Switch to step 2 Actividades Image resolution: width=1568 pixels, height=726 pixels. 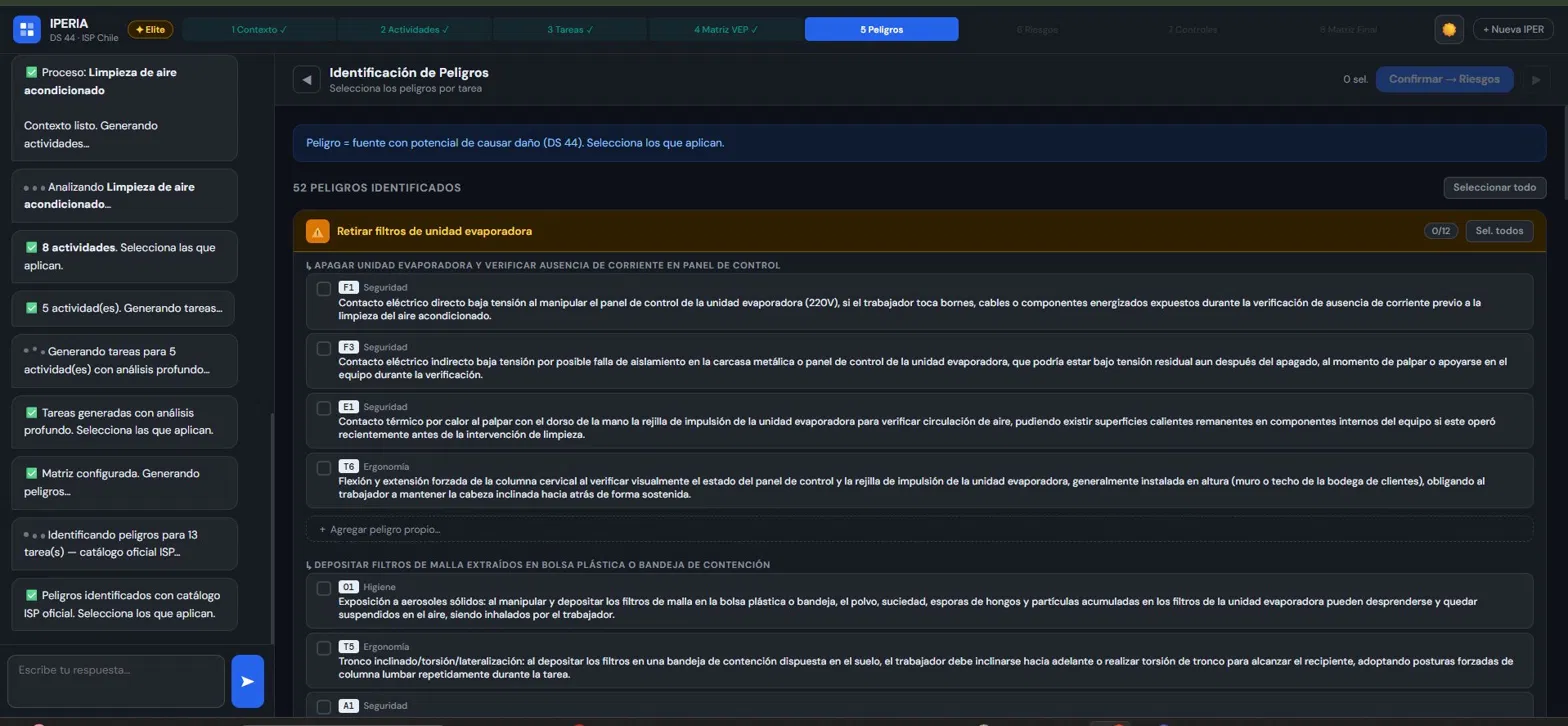414,30
